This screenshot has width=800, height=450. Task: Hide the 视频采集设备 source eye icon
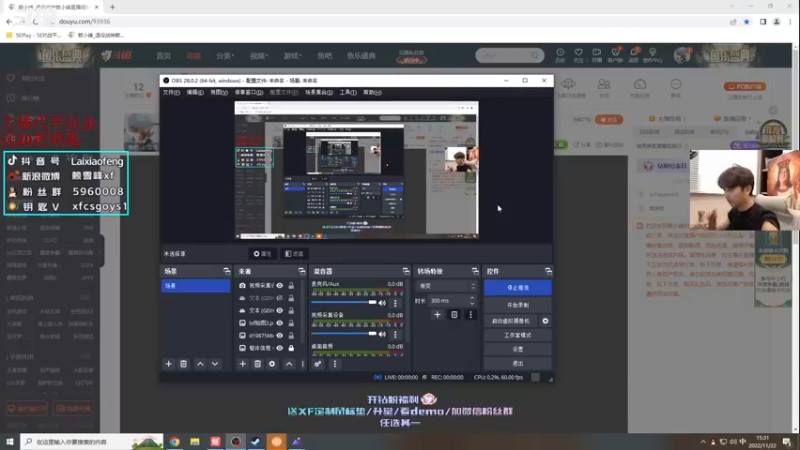tap(280, 285)
